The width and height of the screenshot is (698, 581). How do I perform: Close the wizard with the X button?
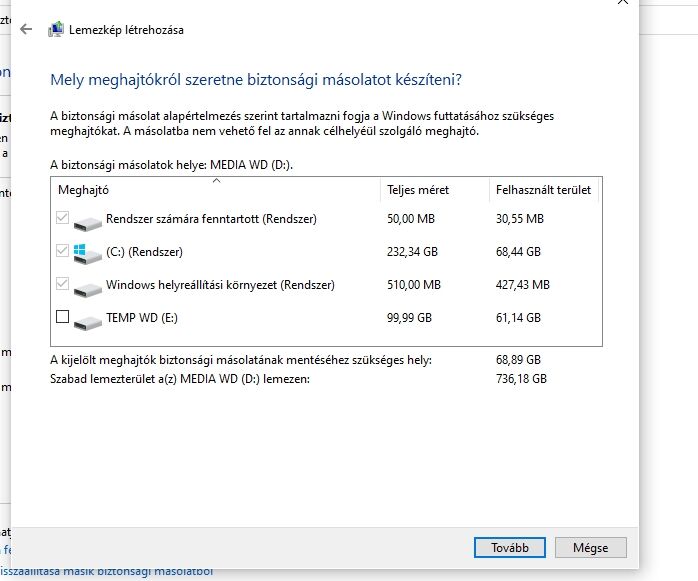pyautogui.click(x=623, y=2)
